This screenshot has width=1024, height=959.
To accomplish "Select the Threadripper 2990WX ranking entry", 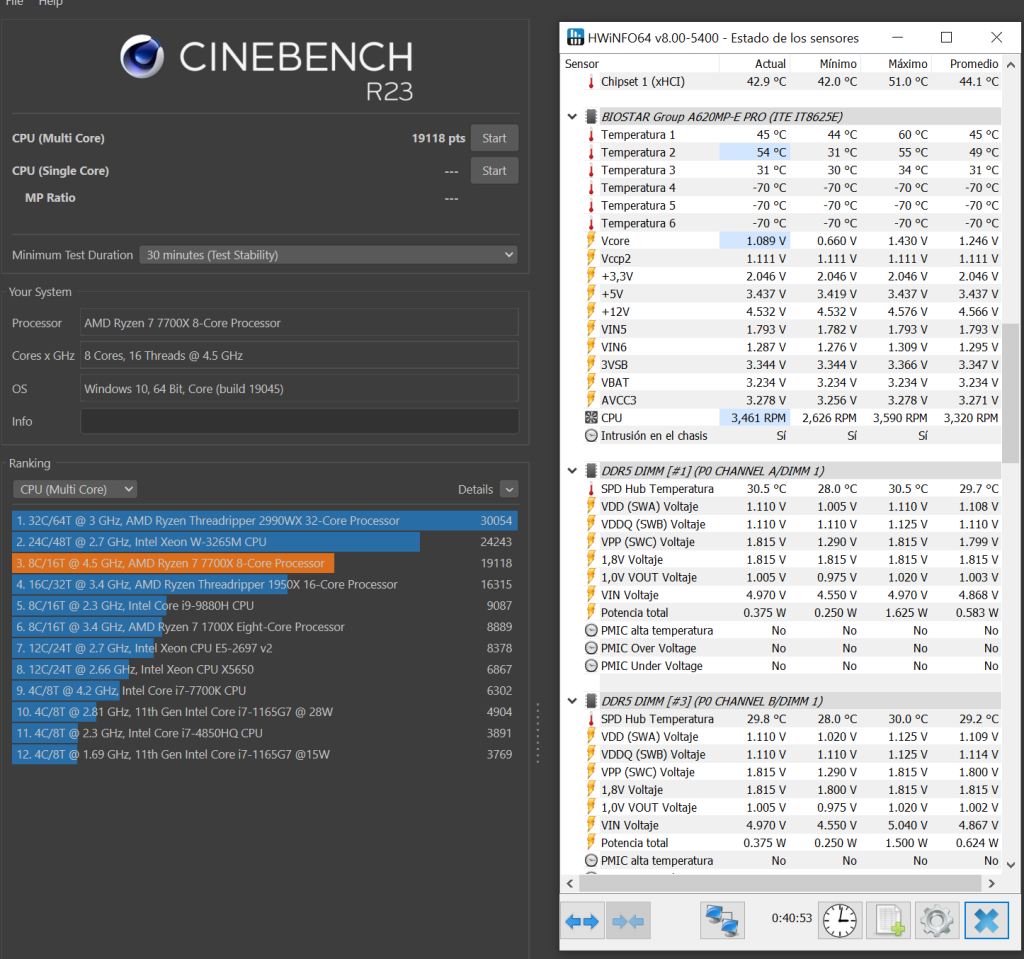I will [x=264, y=521].
